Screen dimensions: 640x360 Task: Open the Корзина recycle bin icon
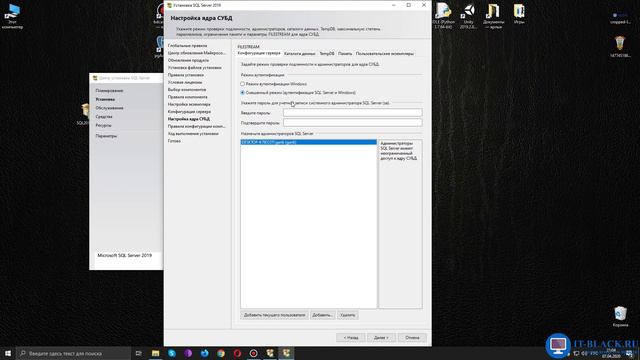coord(620,317)
